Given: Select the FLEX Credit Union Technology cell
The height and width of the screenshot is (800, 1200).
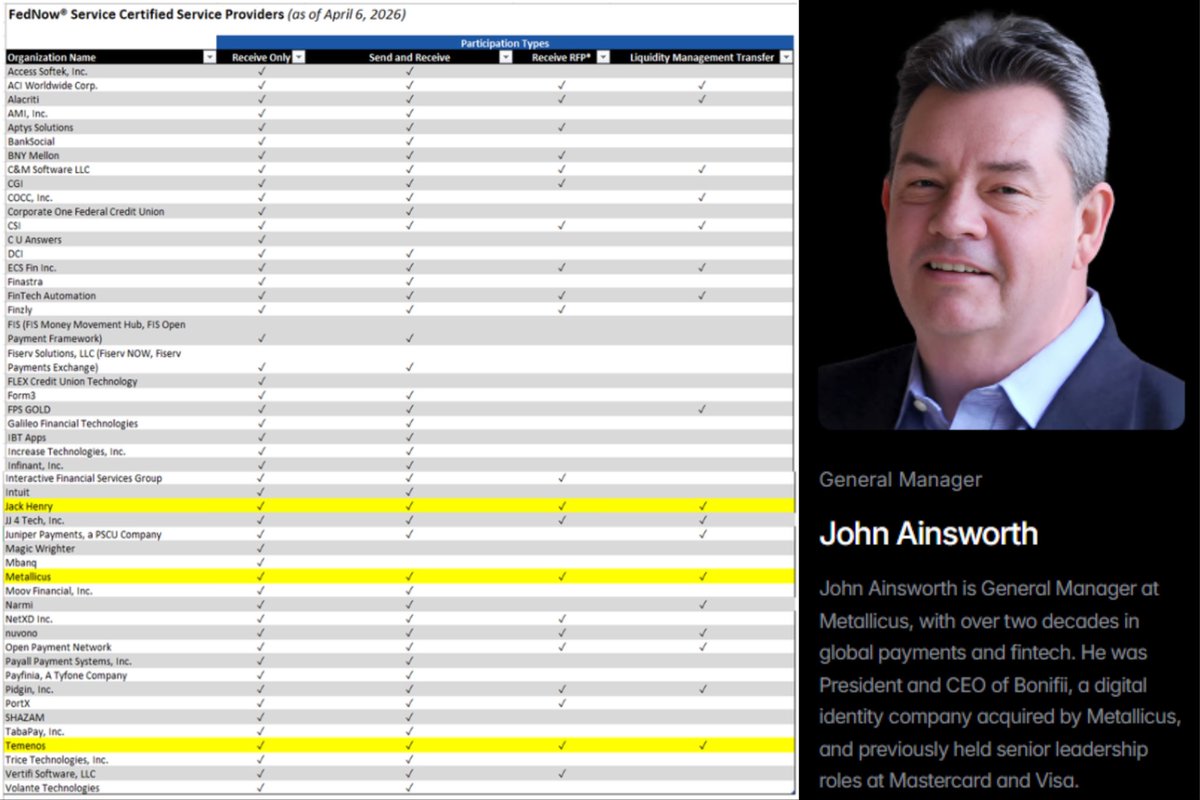Looking at the screenshot, I should point(111,381).
